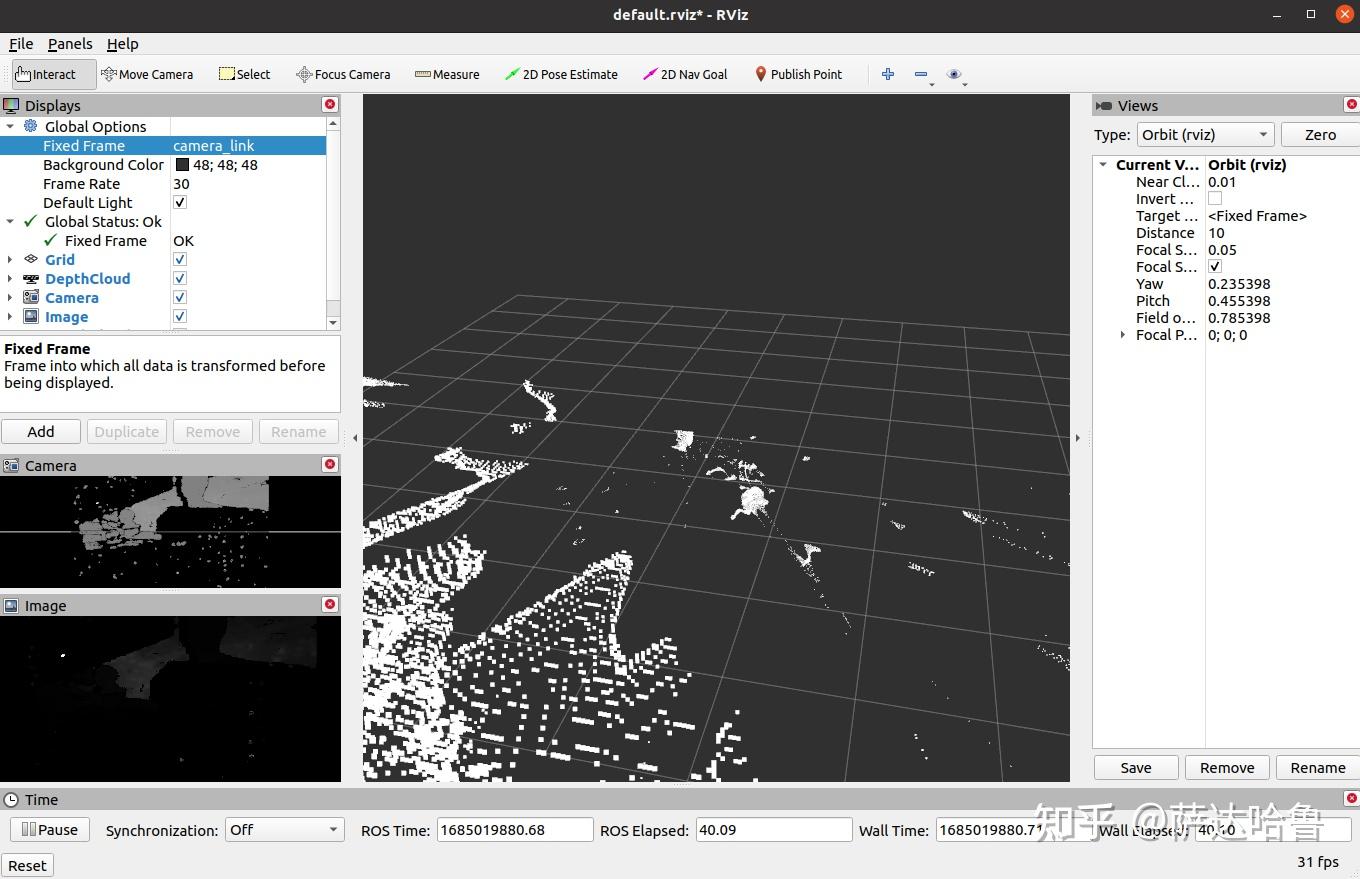Open the Synchronization dropdown
The image size is (1360, 879).
(284, 830)
